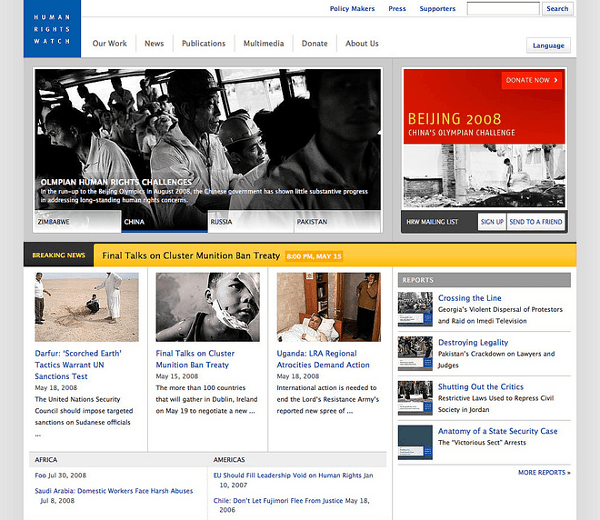Click the Olympian Human Rights Challenges headline
This screenshot has width=600, height=520.
tap(116, 182)
